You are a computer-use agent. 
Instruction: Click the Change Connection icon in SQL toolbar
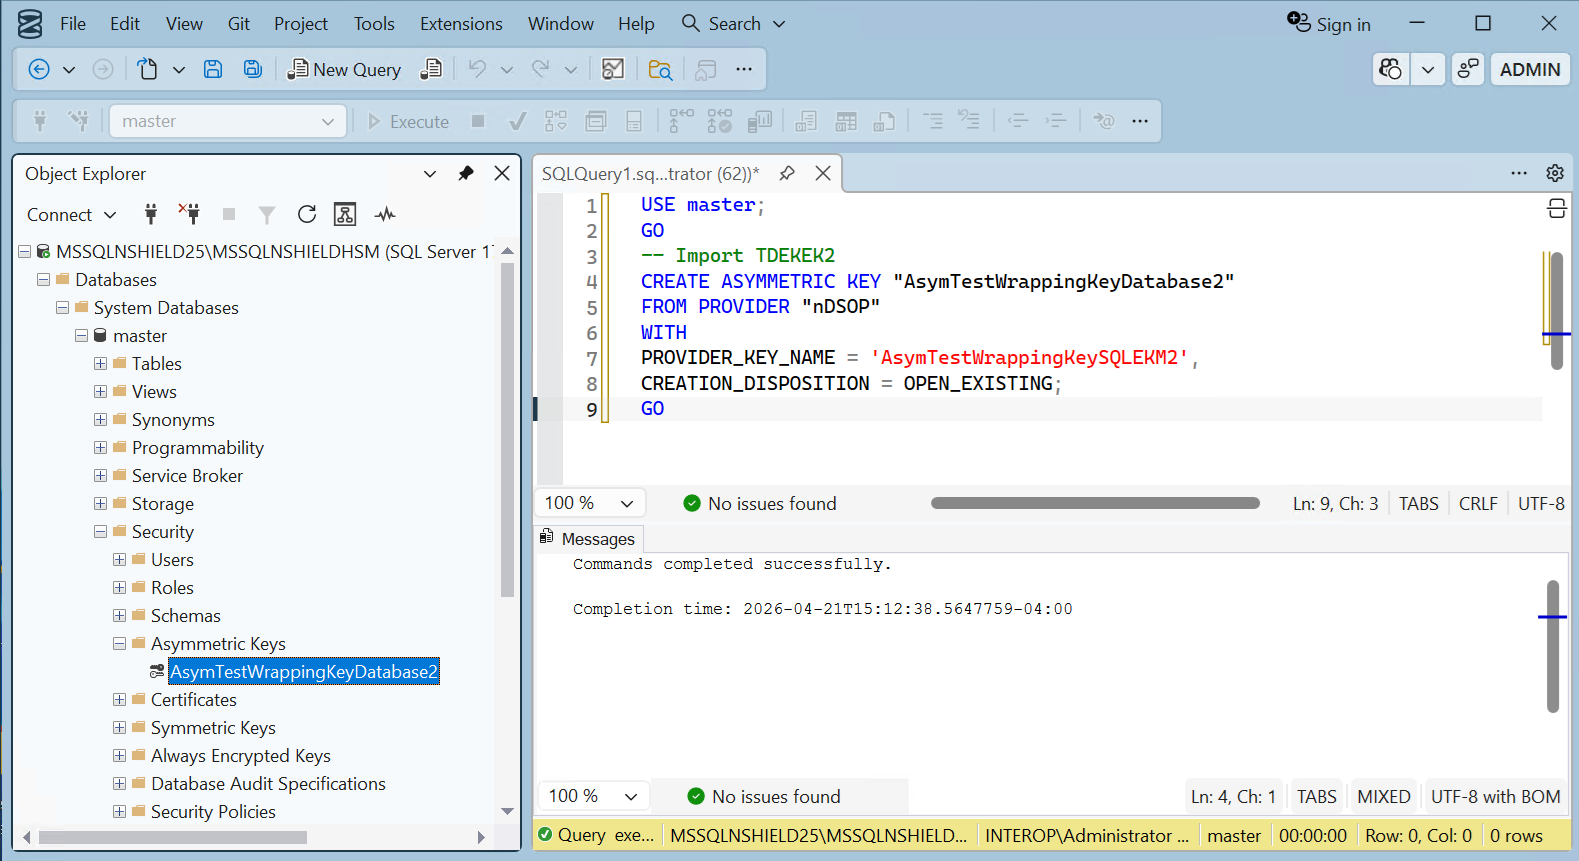pyautogui.click(x=78, y=121)
